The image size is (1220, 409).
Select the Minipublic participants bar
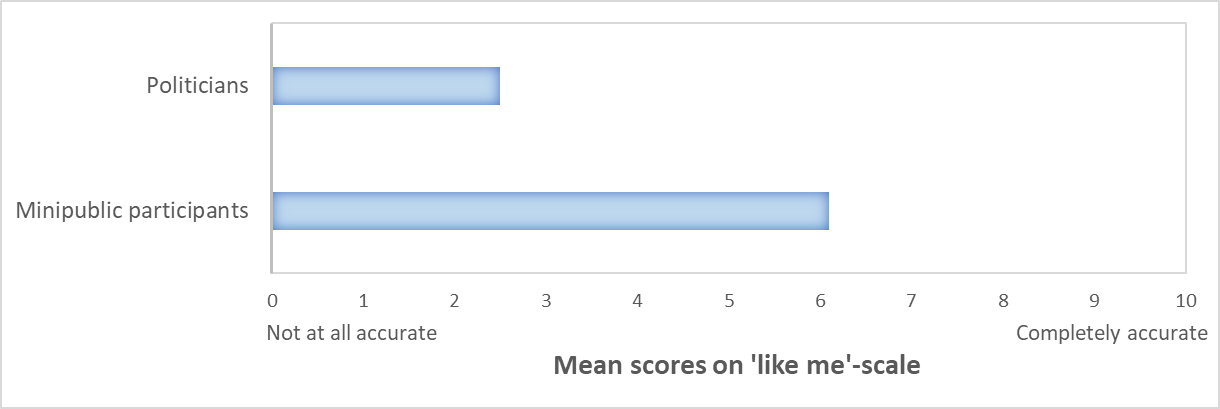point(550,210)
